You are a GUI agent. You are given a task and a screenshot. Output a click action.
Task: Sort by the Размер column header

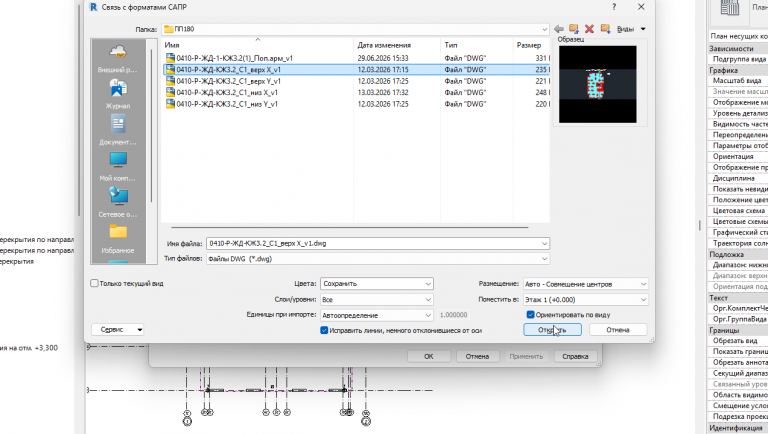(x=531, y=45)
